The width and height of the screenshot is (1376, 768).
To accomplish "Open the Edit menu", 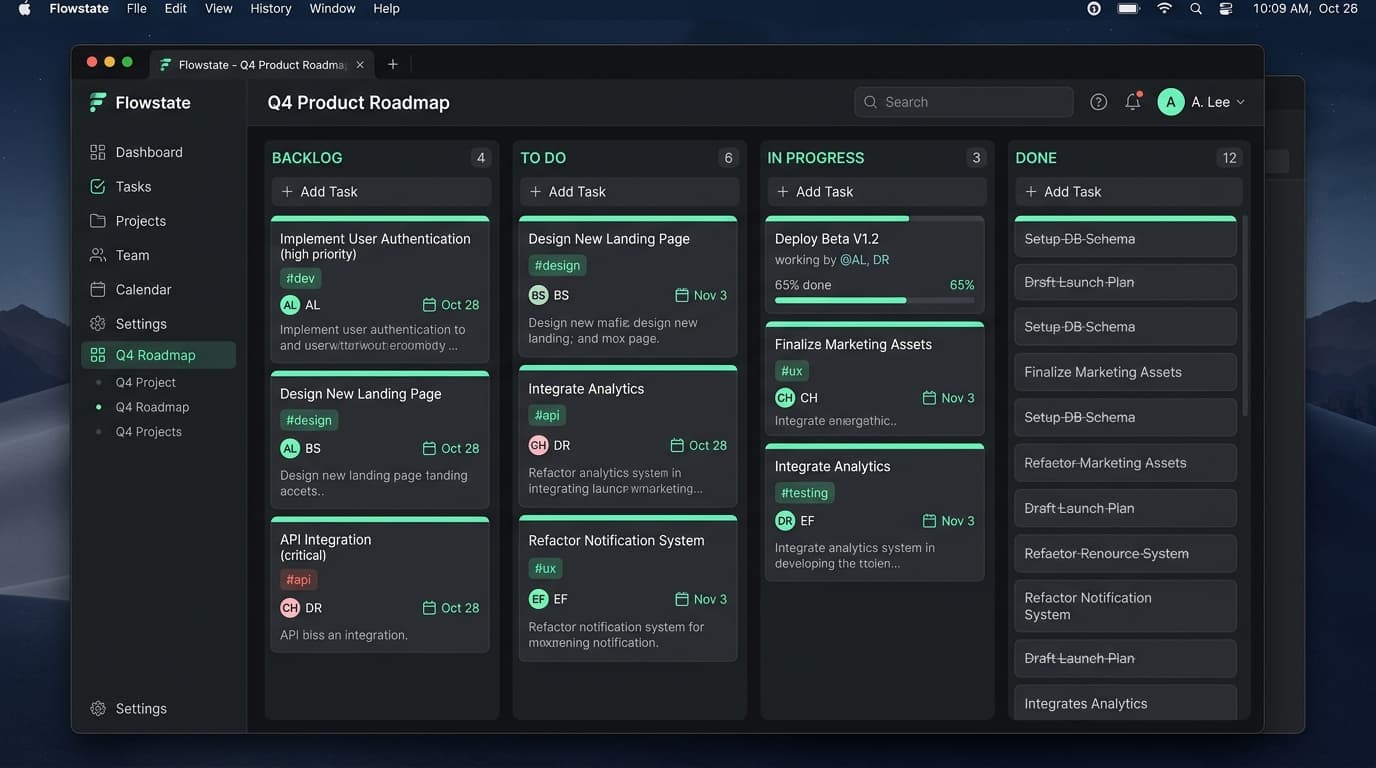I will coord(176,9).
